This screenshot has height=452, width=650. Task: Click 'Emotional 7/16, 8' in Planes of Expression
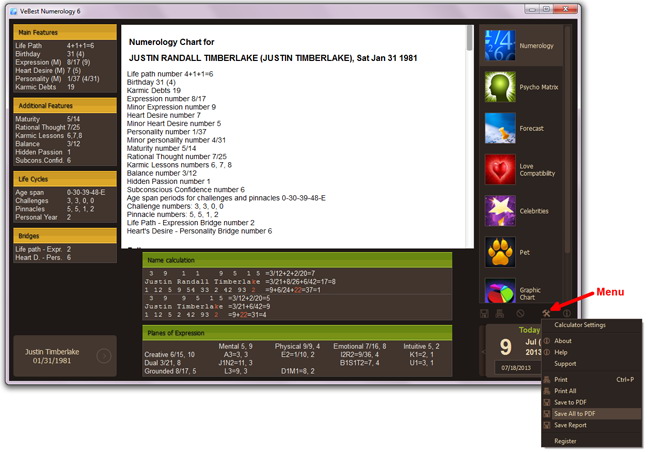[360, 346]
